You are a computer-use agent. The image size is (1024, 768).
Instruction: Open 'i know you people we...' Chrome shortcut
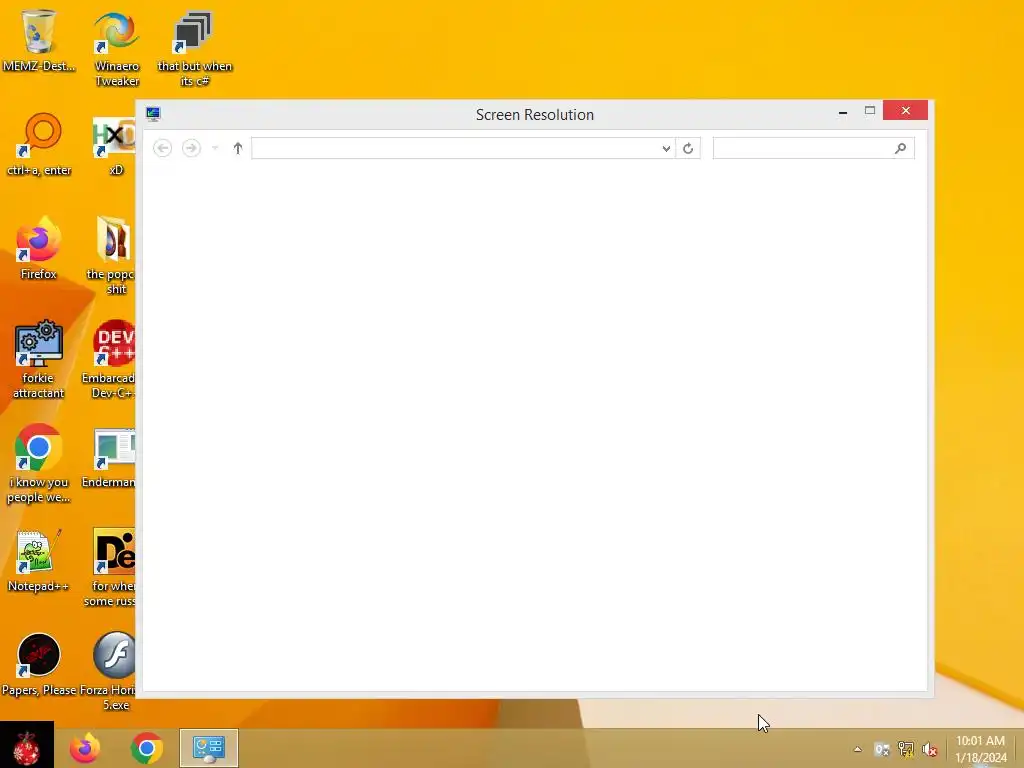click(x=39, y=462)
